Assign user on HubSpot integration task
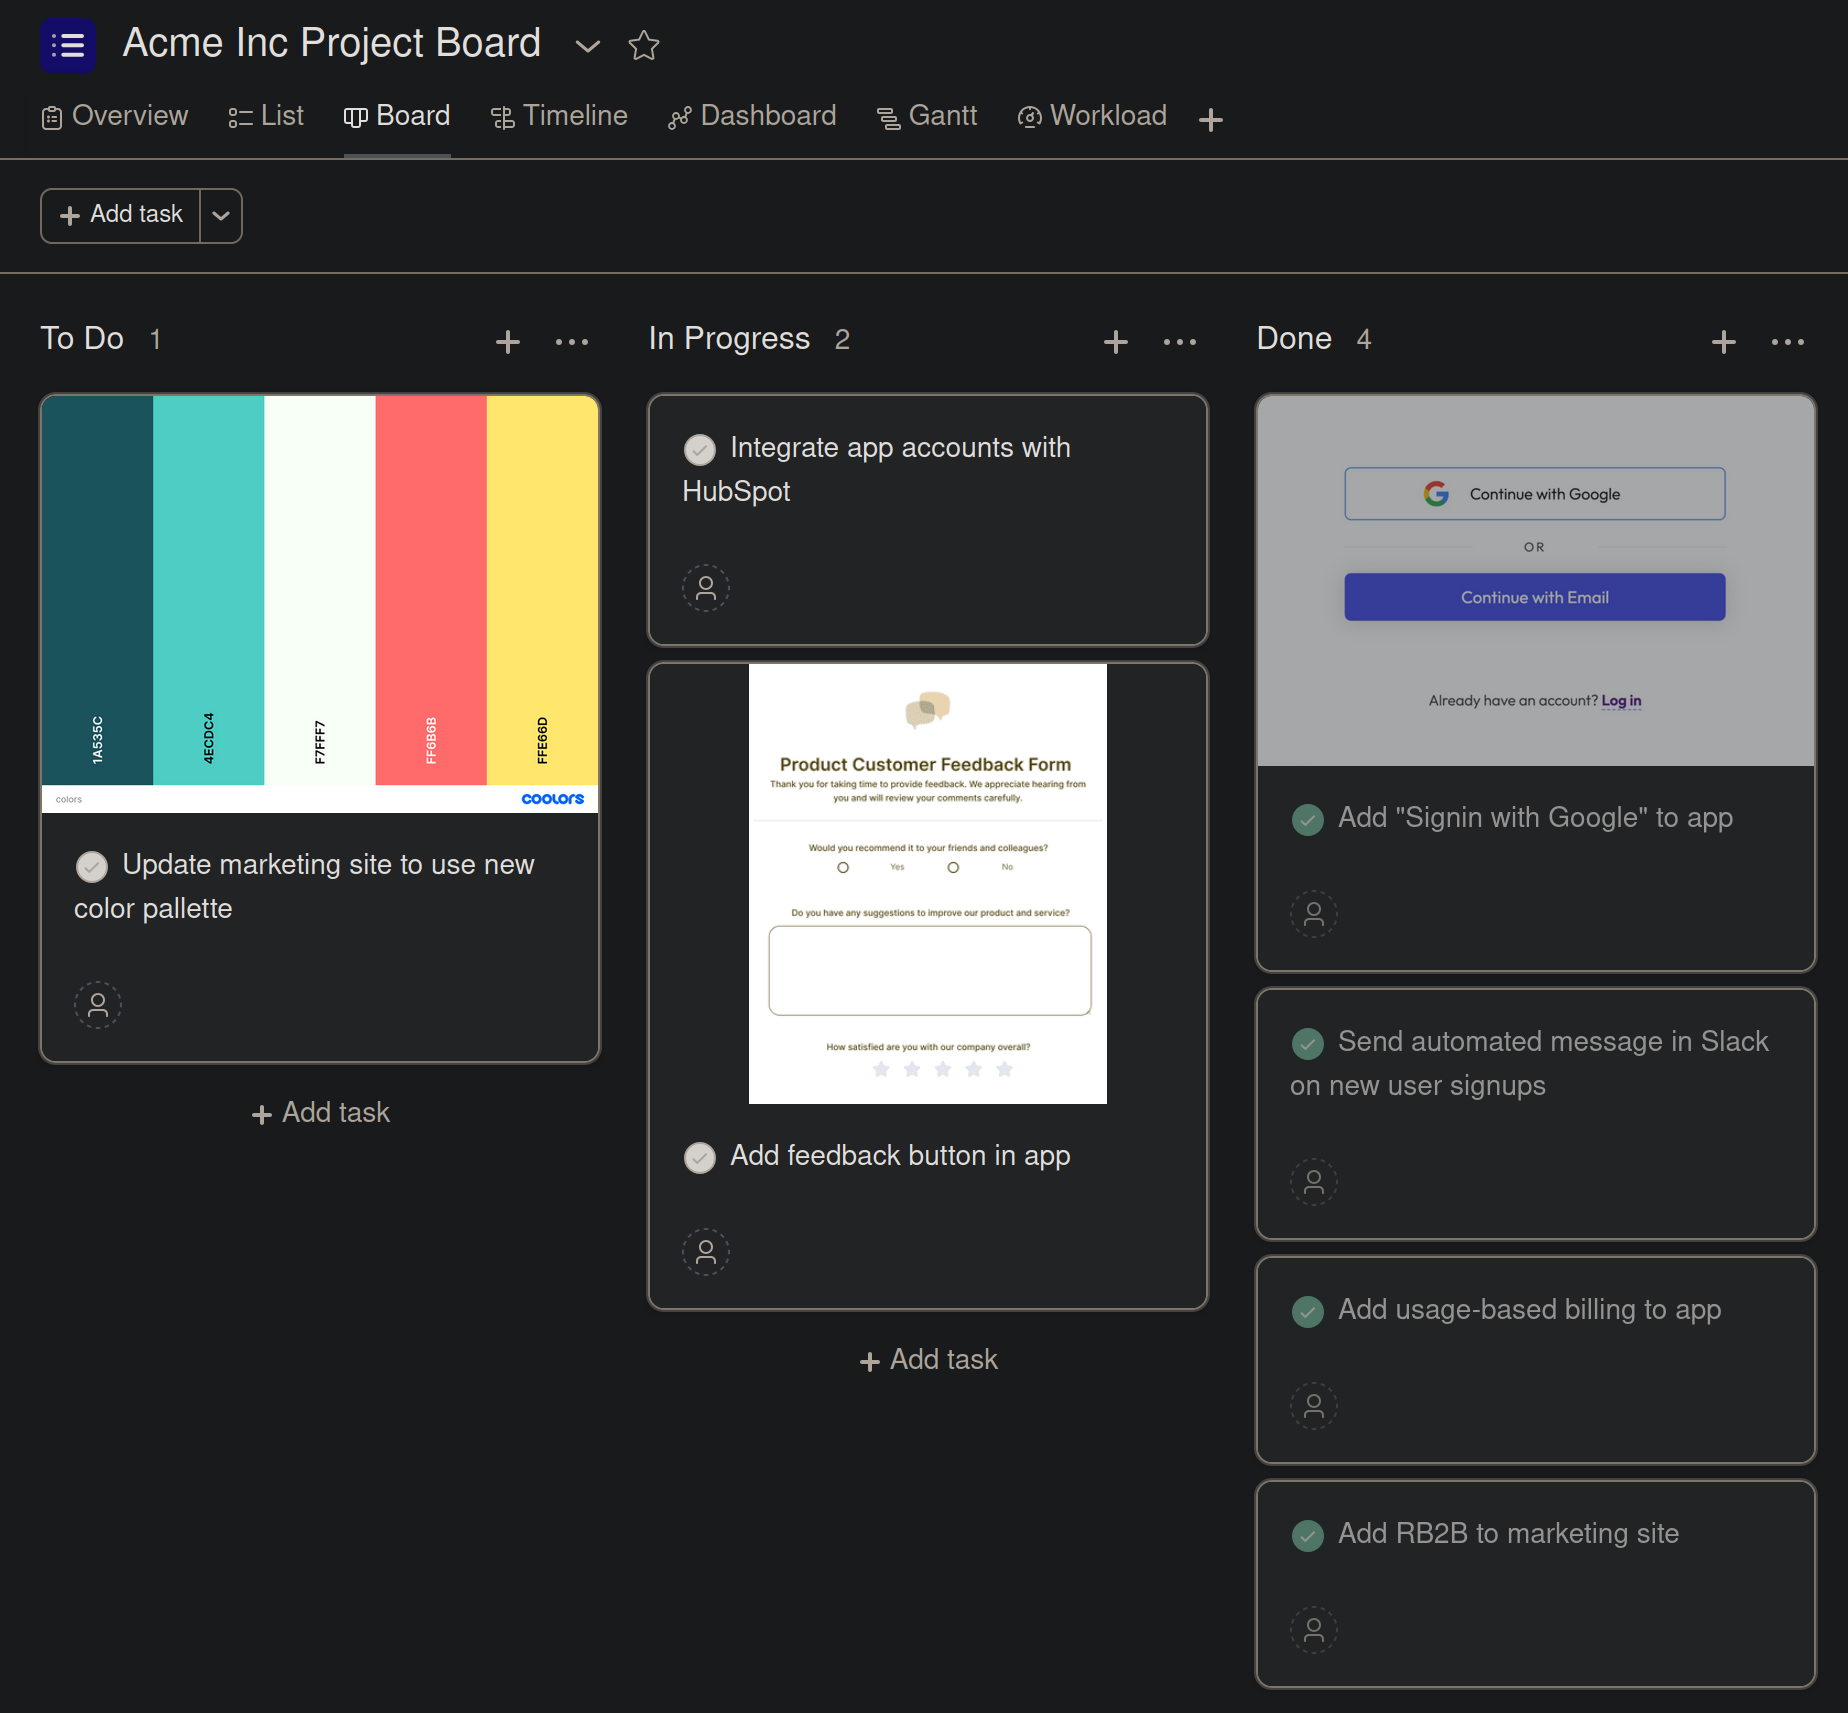This screenshot has height=1713, width=1848. click(705, 588)
